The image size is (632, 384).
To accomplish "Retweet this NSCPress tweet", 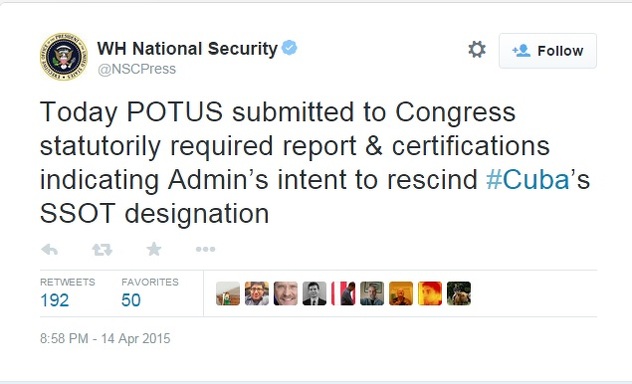I will [102, 250].
